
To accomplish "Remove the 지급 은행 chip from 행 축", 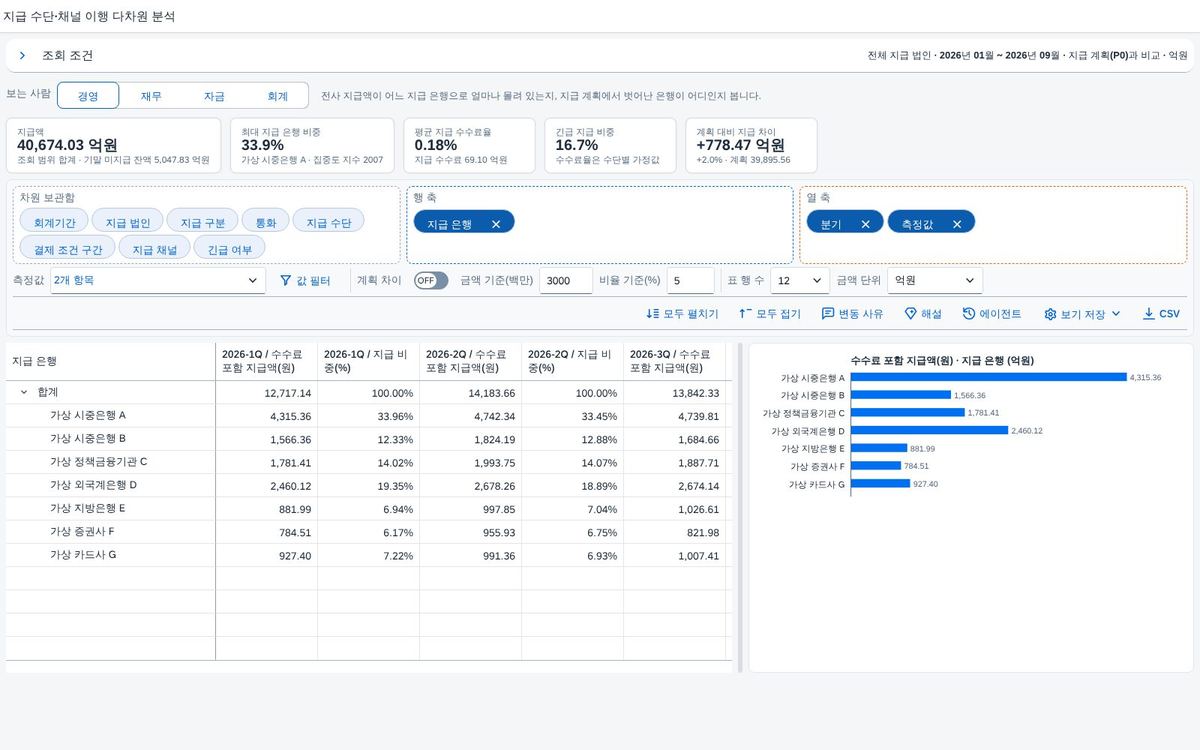I will coord(496,224).
